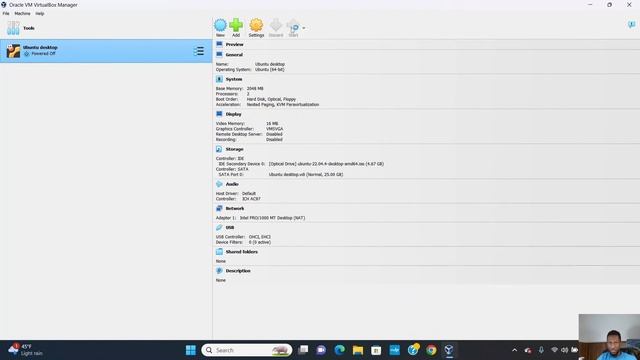Click the General section icon
Image resolution: width=640 pixels, height=360 pixels.
click(x=219, y=54)
